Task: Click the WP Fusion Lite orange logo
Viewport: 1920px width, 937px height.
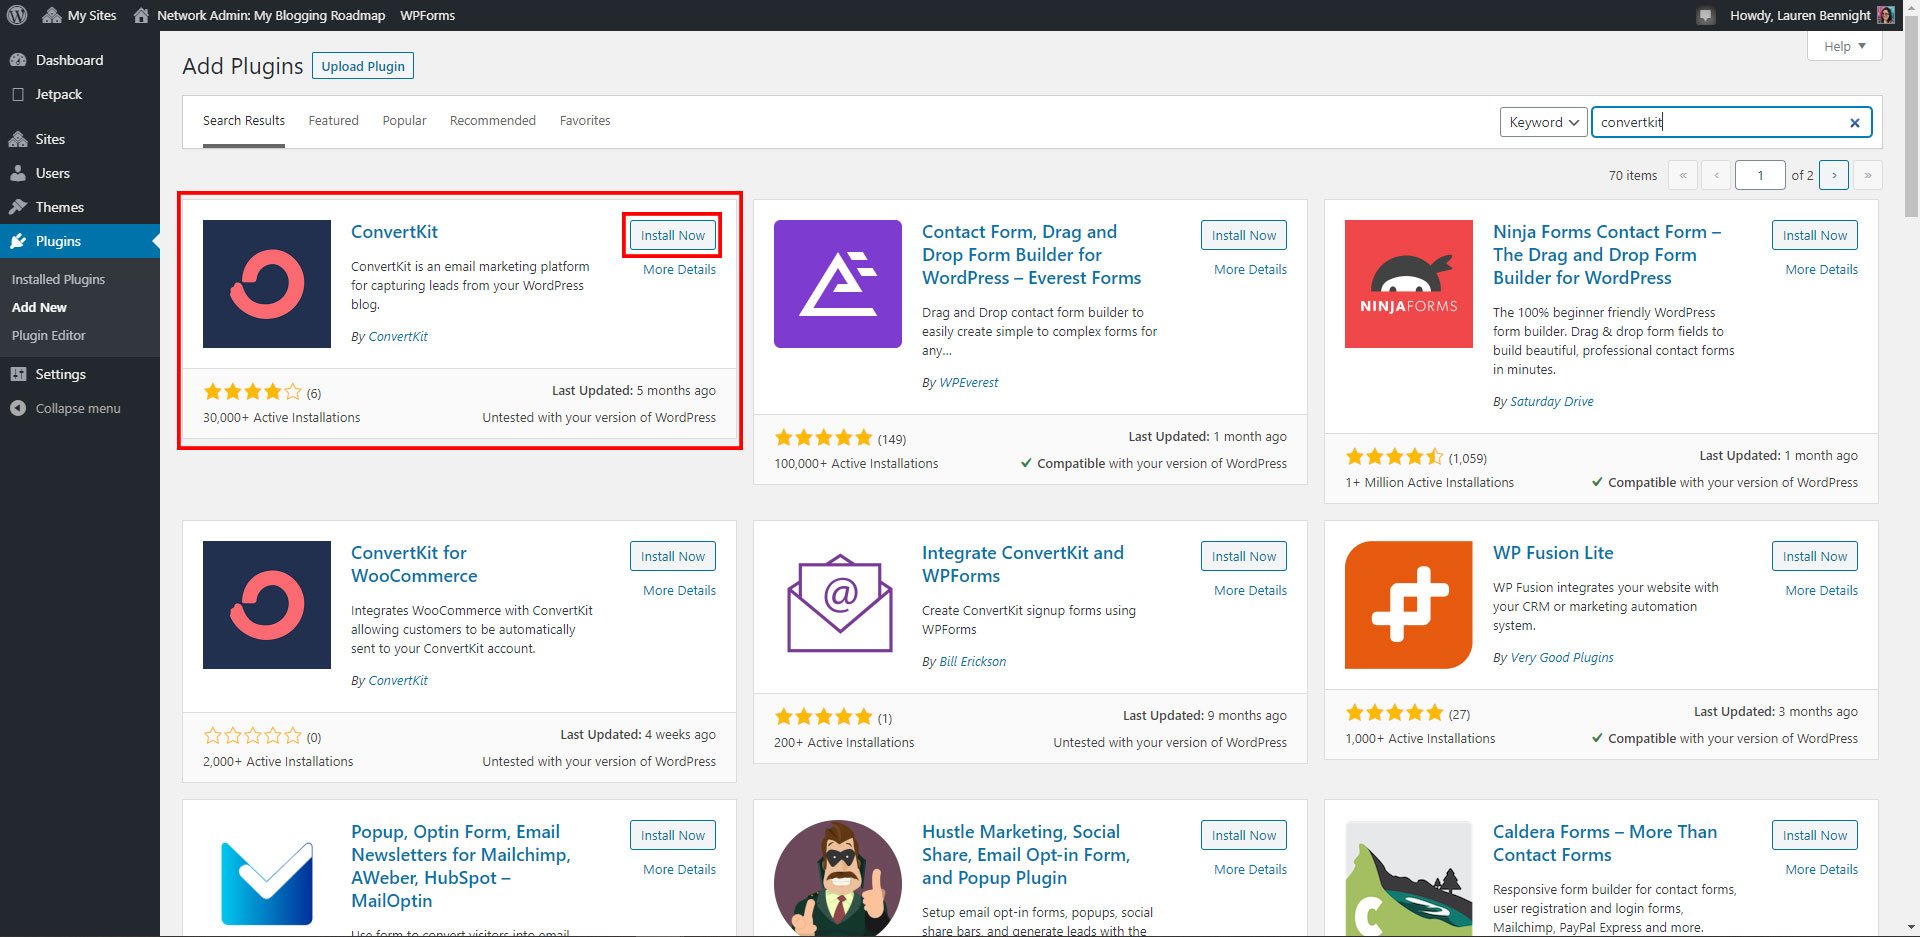Action: (1409, 605)
